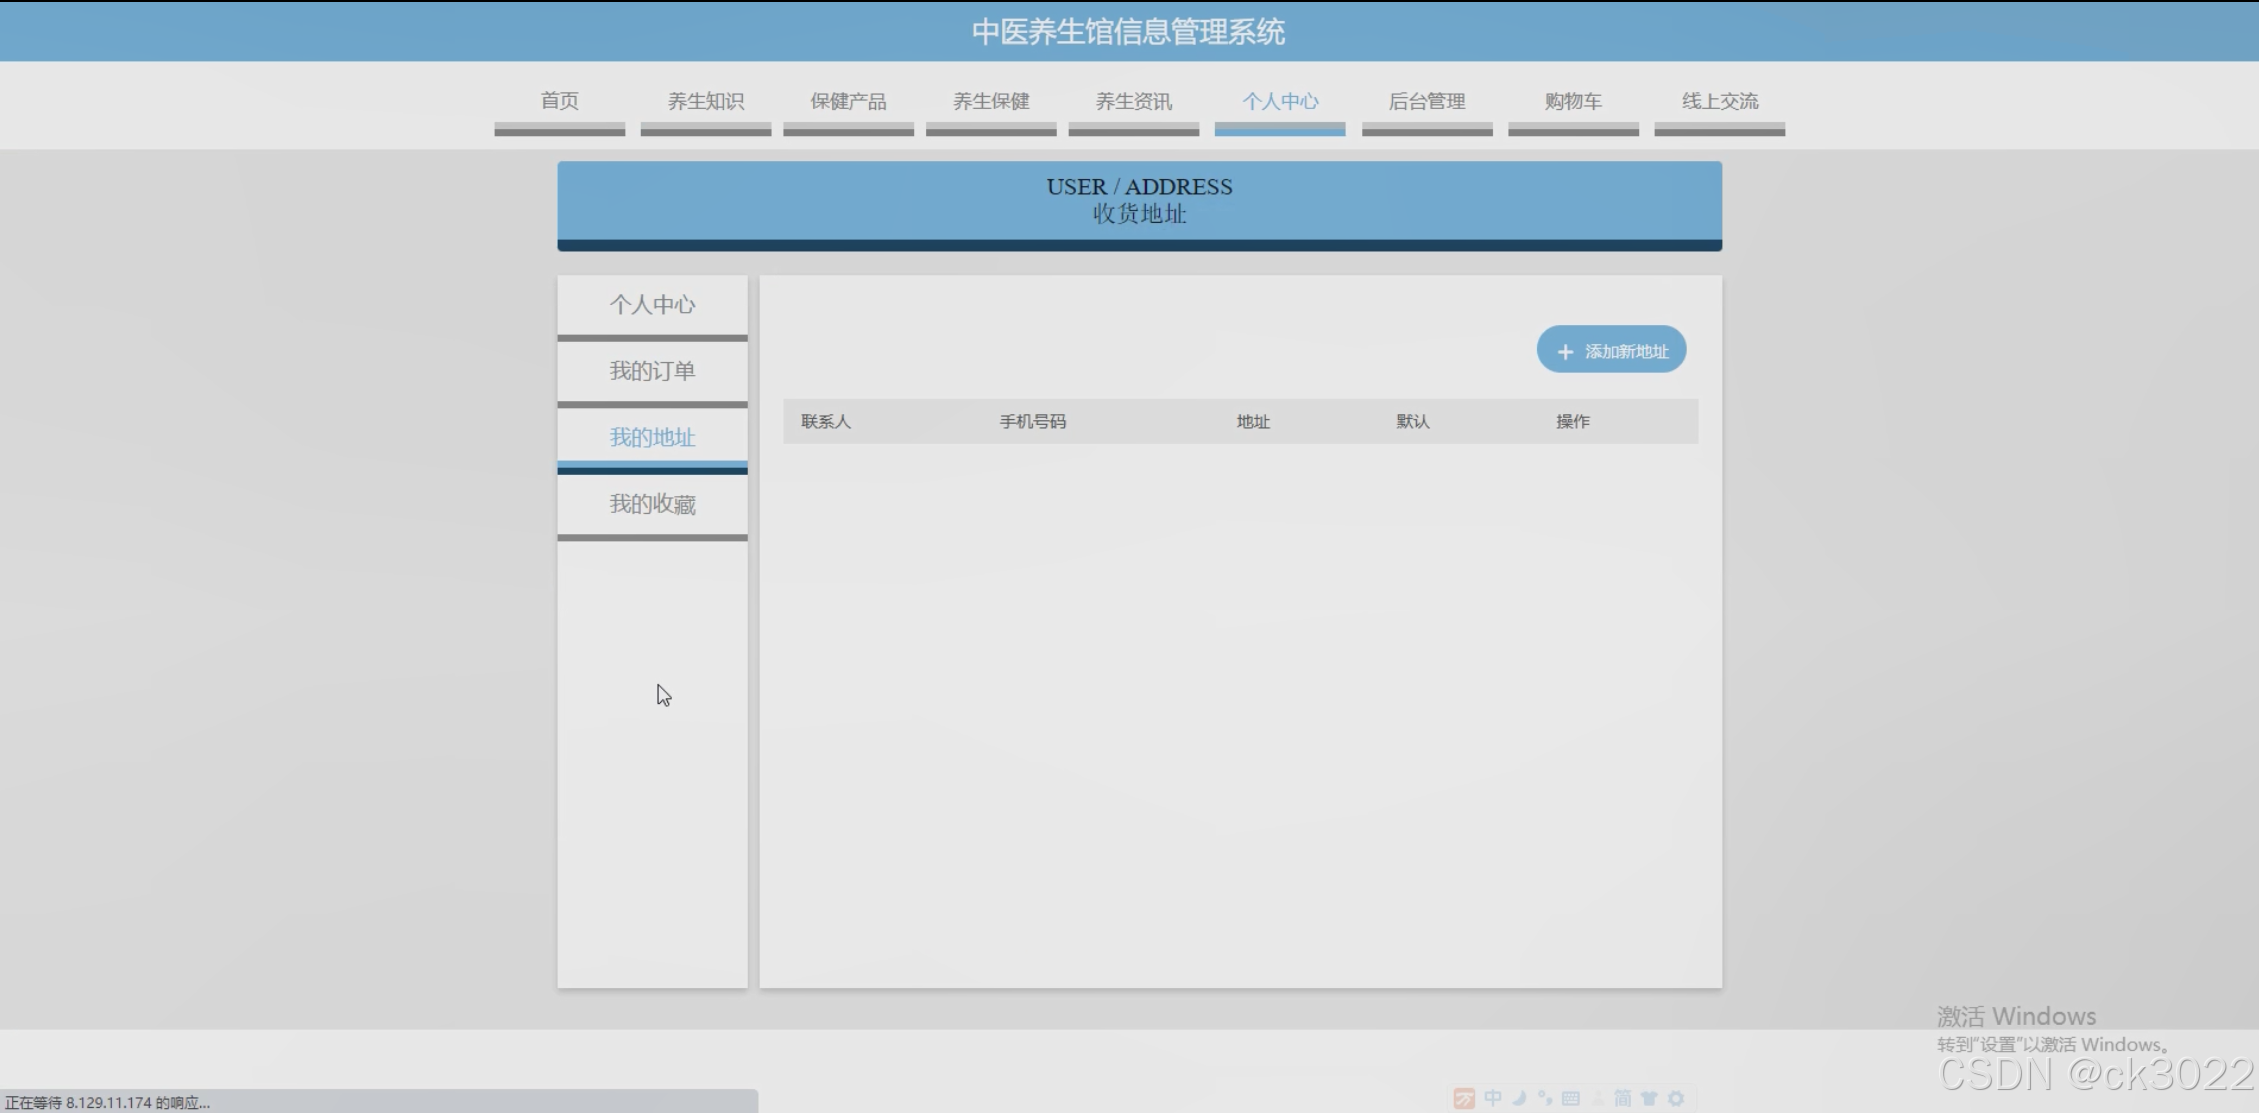Click the IME logo icon in input toolbar
Viewport: 2259px width, 1113px height.
1464,1098
